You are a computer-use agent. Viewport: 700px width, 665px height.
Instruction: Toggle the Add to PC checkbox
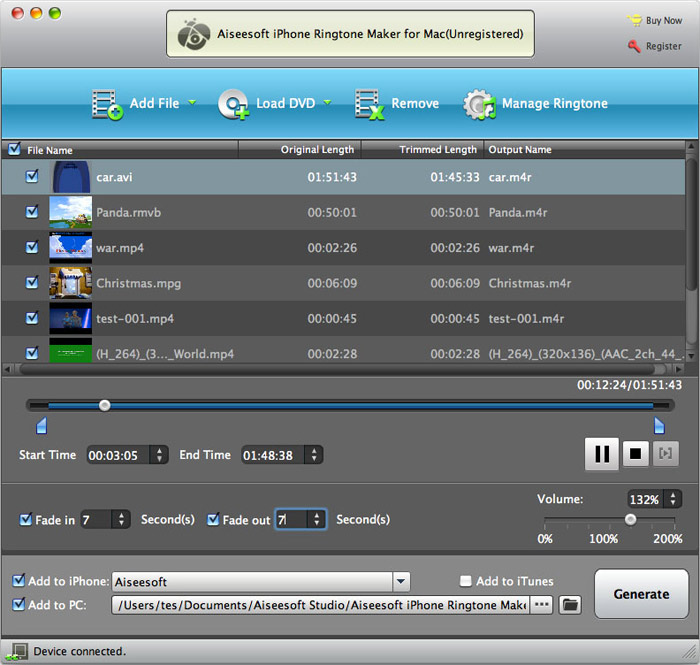click(19, 604)
